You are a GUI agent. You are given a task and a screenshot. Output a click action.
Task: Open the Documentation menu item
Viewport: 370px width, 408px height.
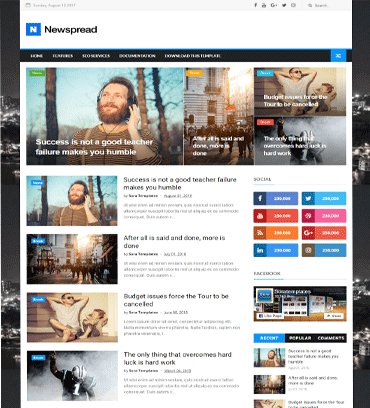pos(137,56)
